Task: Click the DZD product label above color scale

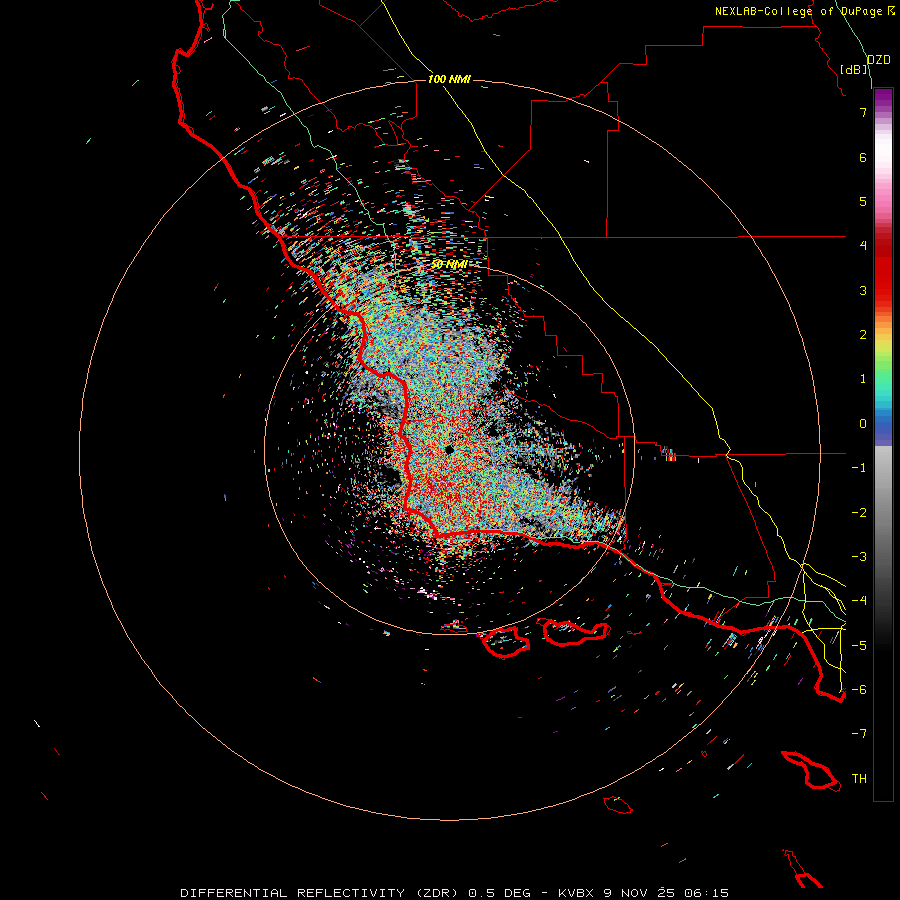Action: 879,60
